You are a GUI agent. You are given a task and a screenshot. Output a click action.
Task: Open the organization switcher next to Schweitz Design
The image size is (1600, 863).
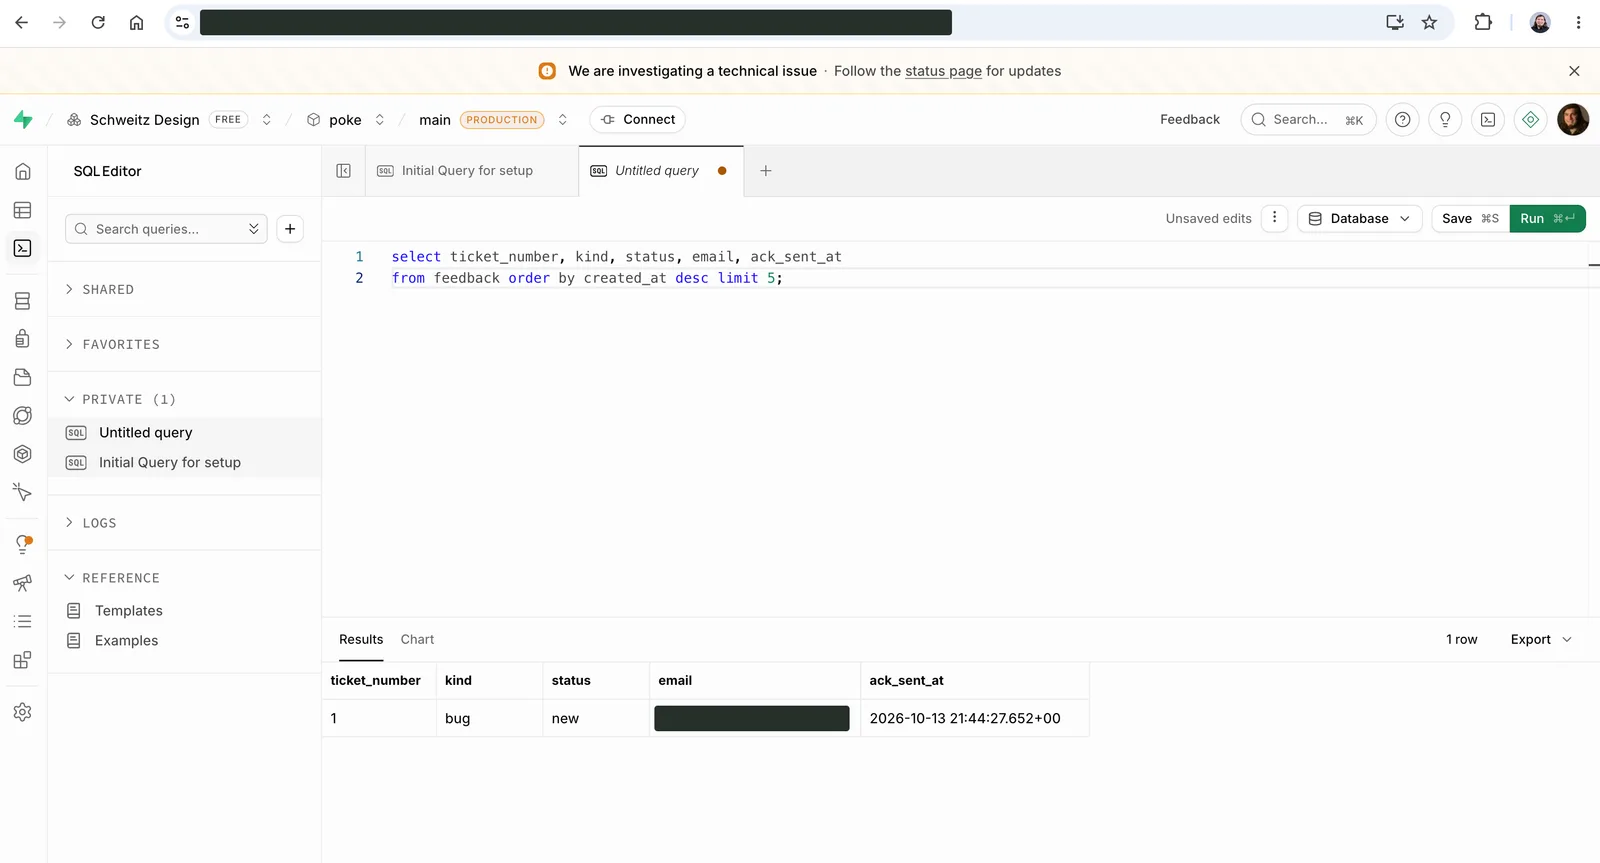[267, 120]
